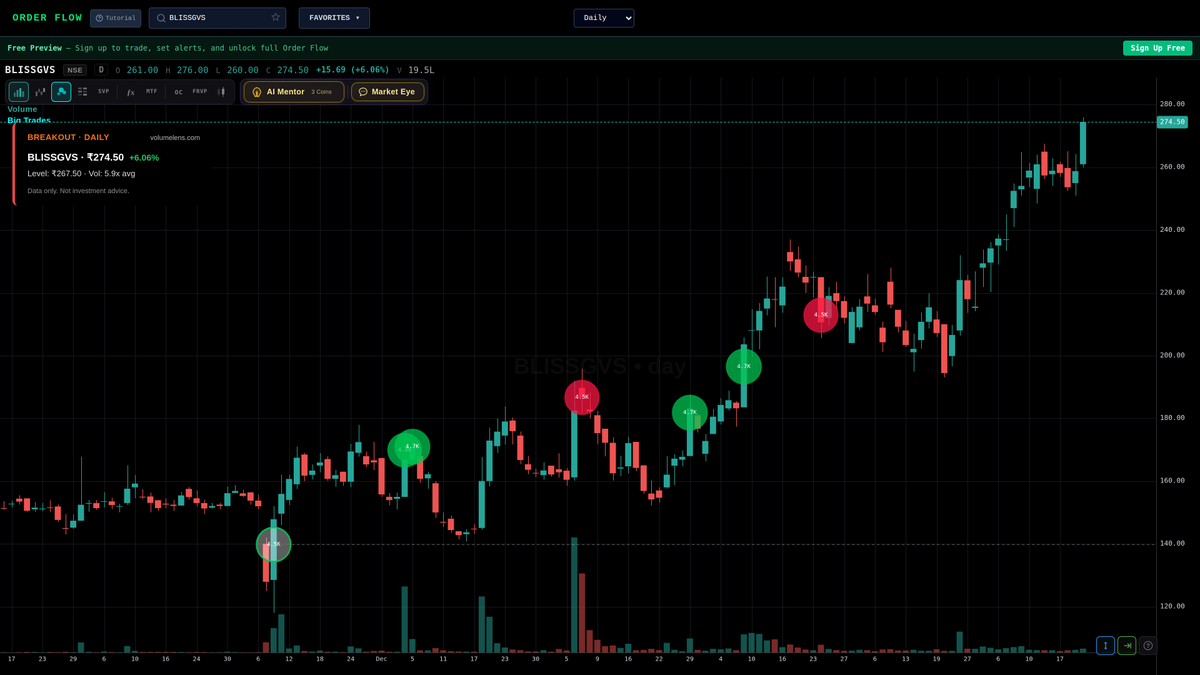This screenshot has width=1200, height=675.
Task: Toggle the Big Trades bubble overlay icon
Action: tap(60, 91)
